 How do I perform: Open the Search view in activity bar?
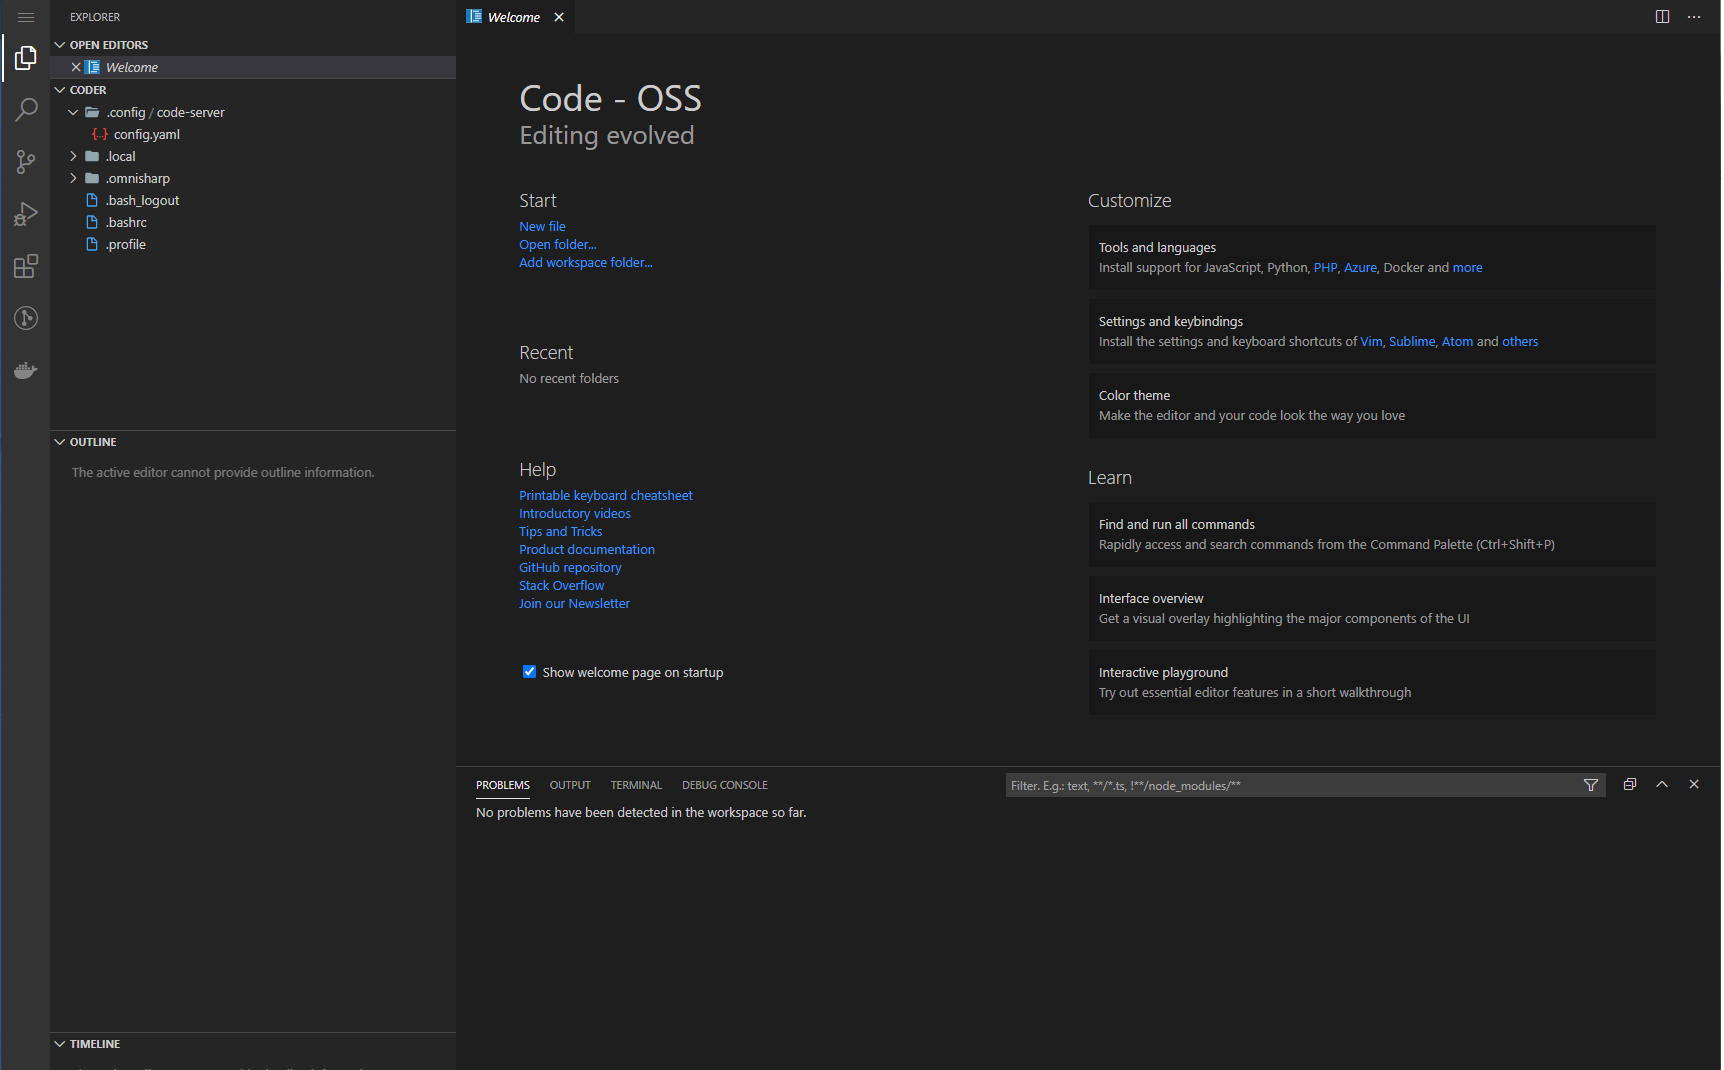(x=26, y=110)
